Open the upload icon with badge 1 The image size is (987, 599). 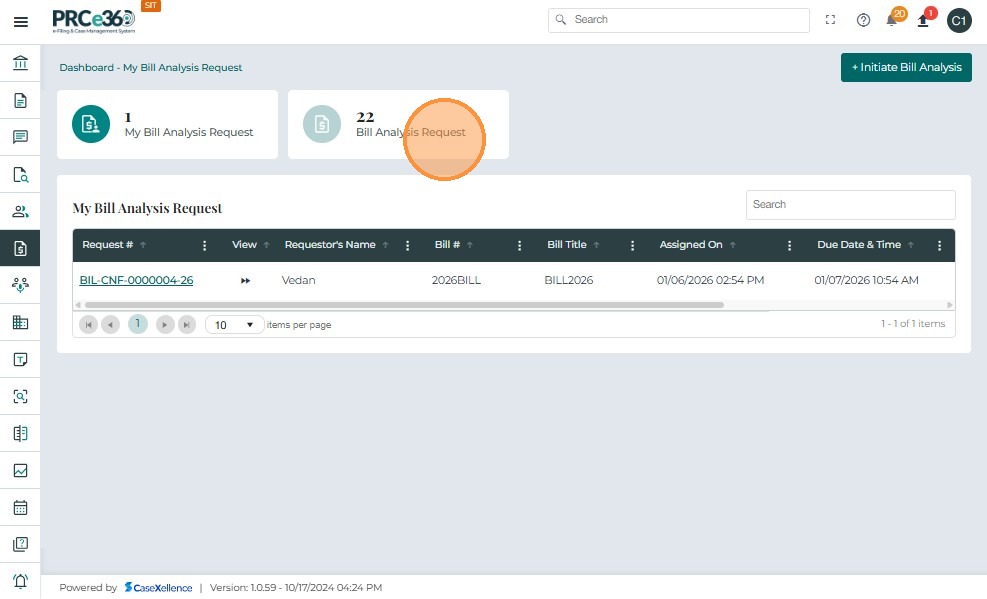coord(924,19)
